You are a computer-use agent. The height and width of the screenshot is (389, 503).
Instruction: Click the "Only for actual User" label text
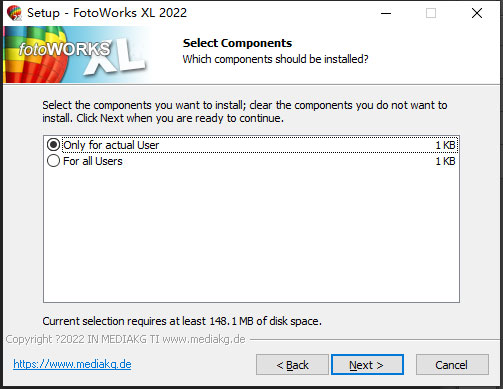111,145
